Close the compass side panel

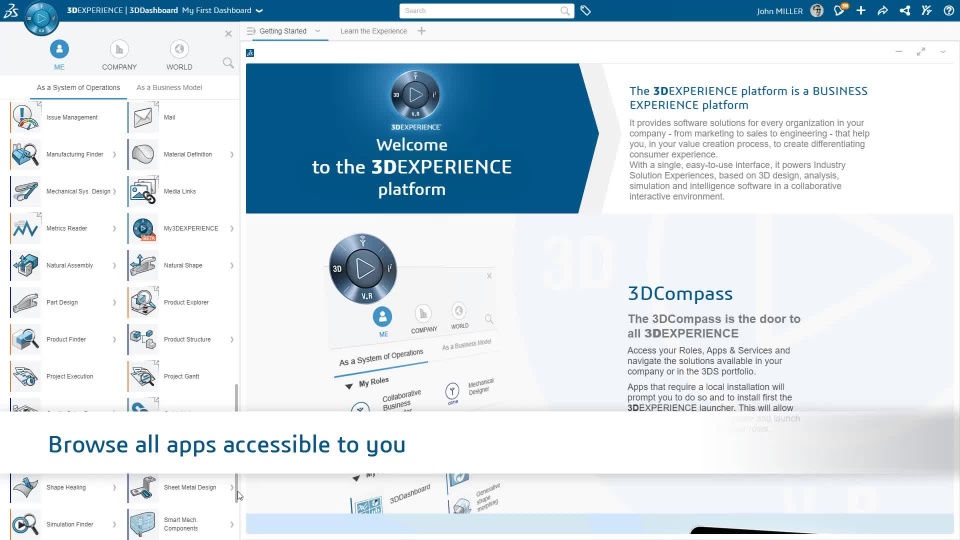228,34
